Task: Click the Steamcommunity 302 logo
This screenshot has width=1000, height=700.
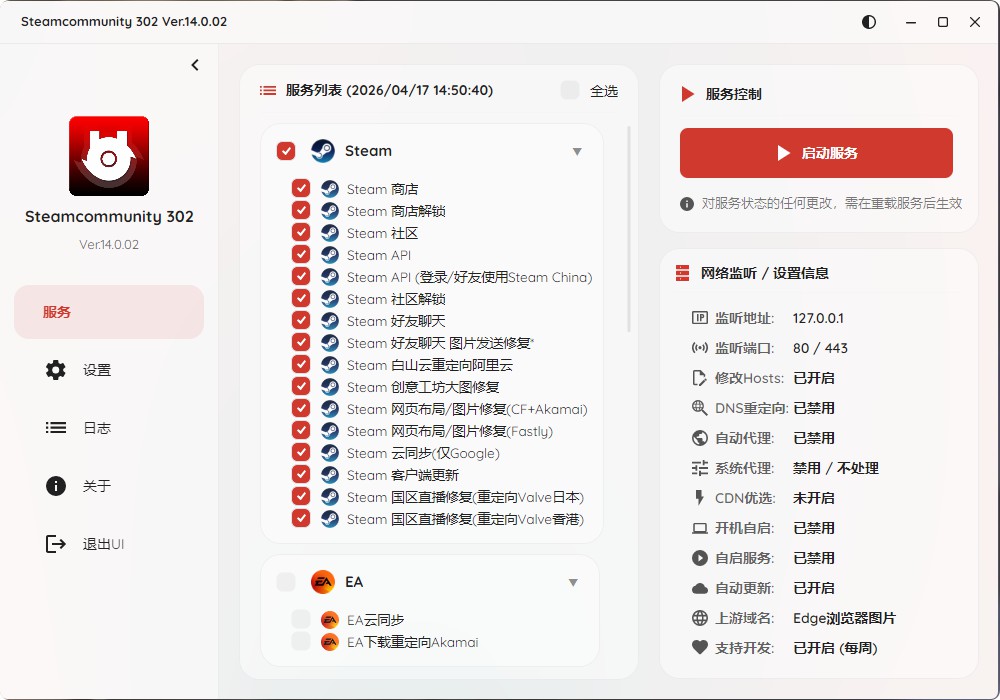Action: click(109, 156)
